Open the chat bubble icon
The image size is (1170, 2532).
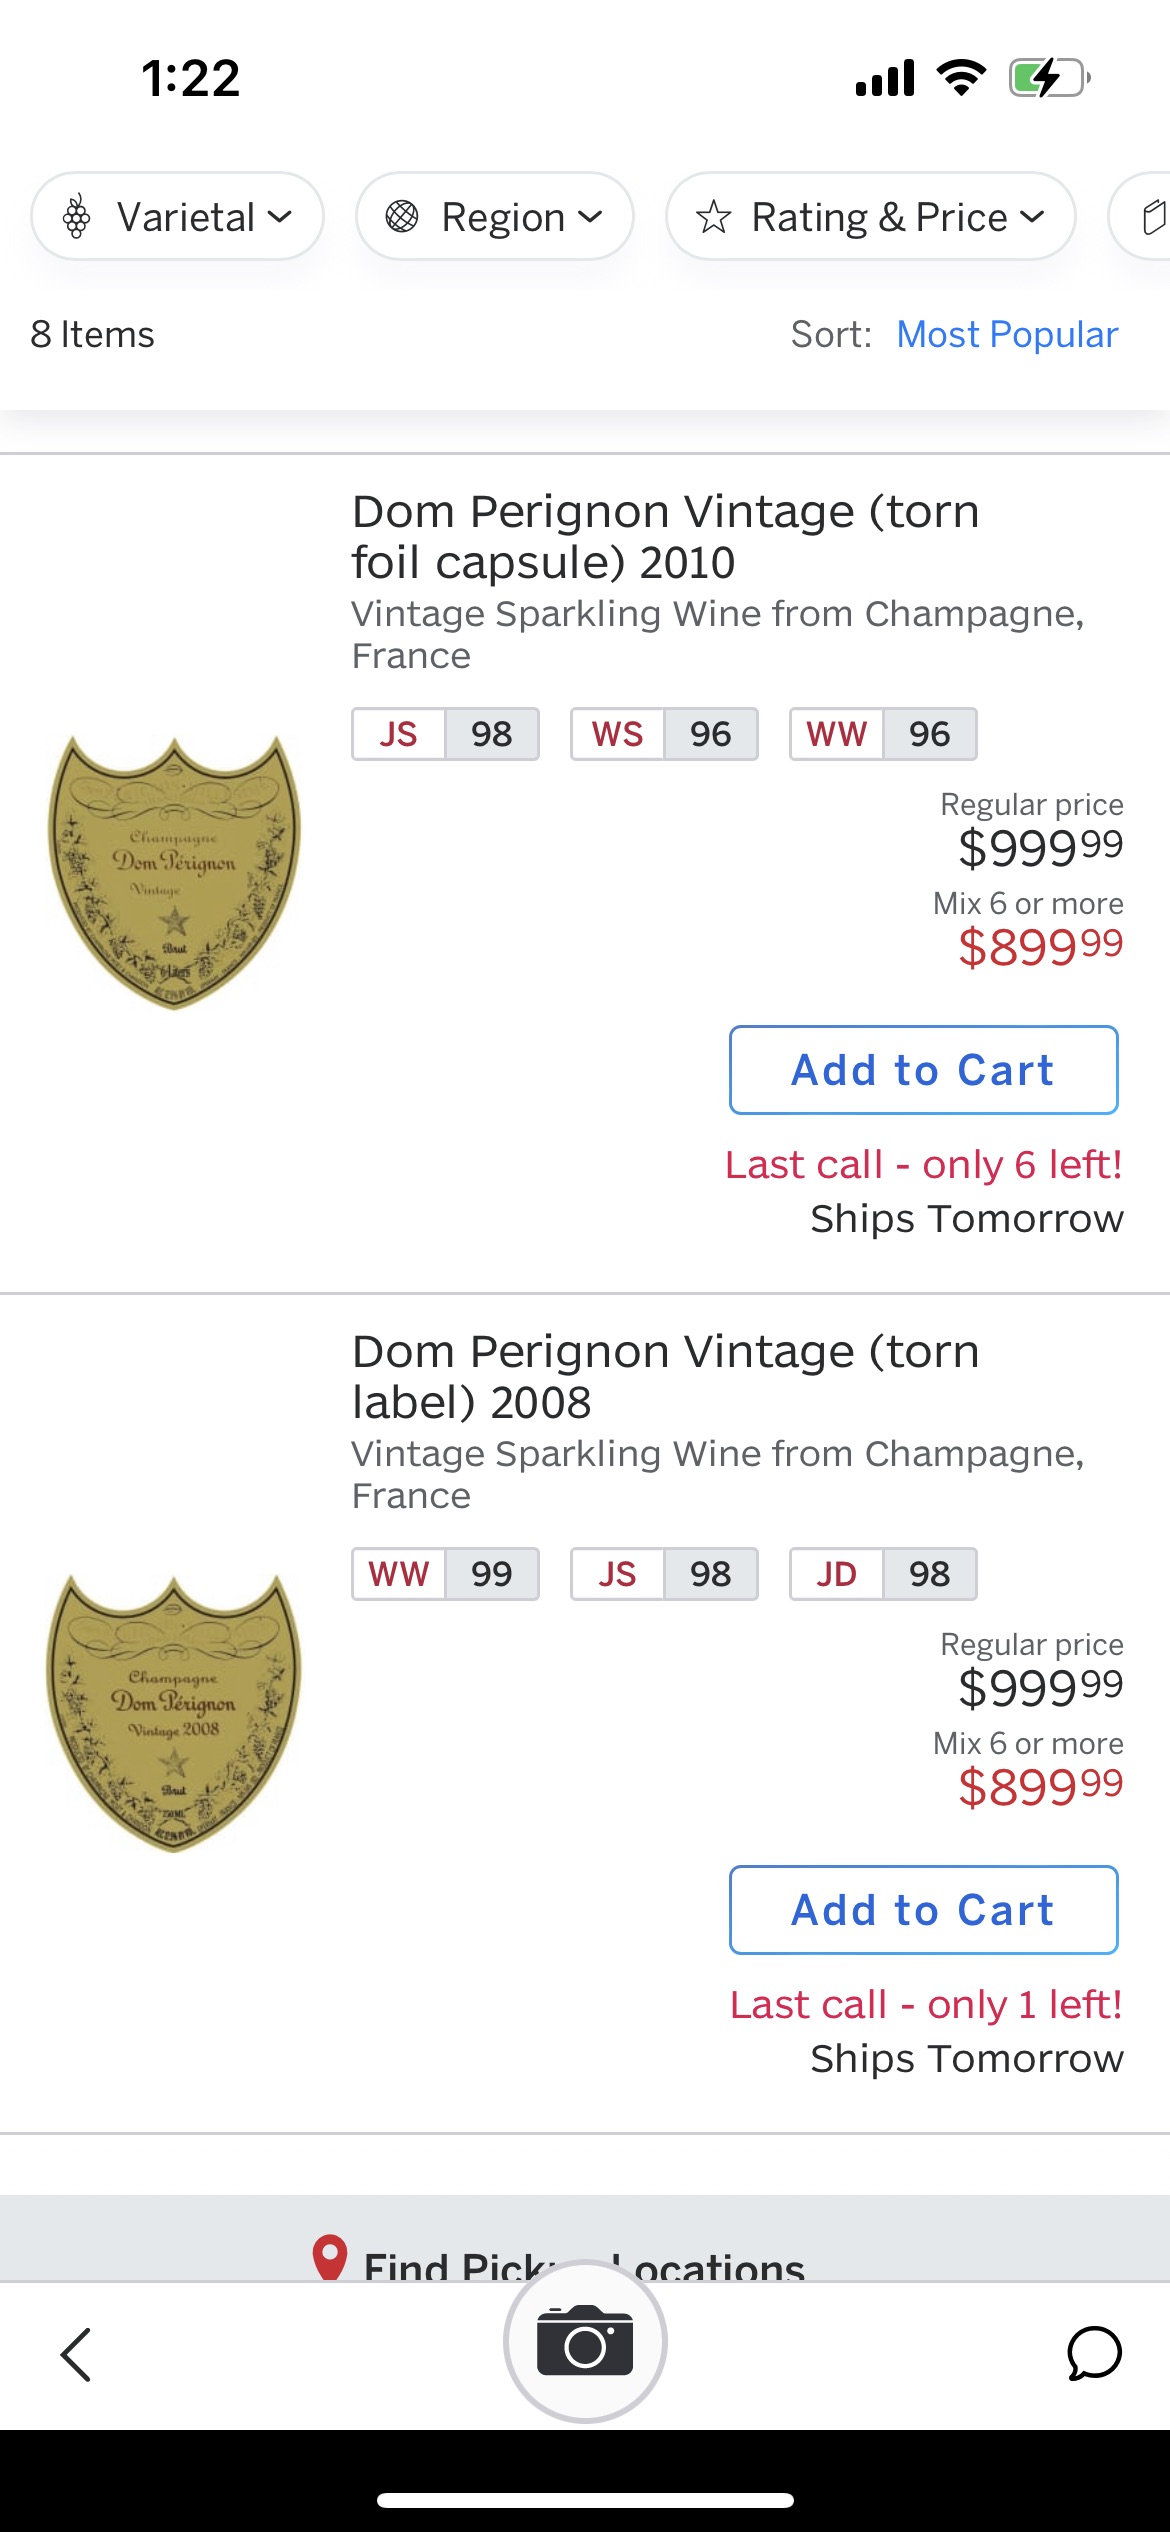click(1094, 2354)
